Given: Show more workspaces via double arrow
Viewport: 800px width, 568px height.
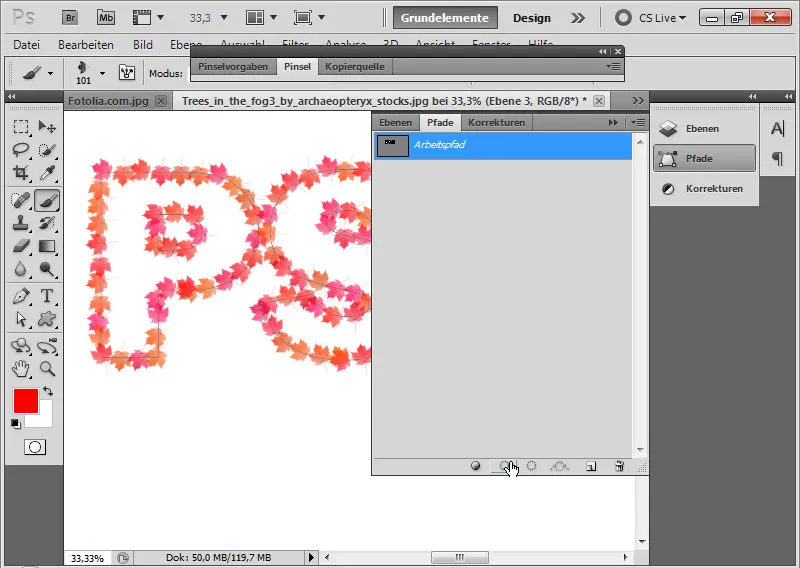Looking at the screenshot, I should [578, 18].
